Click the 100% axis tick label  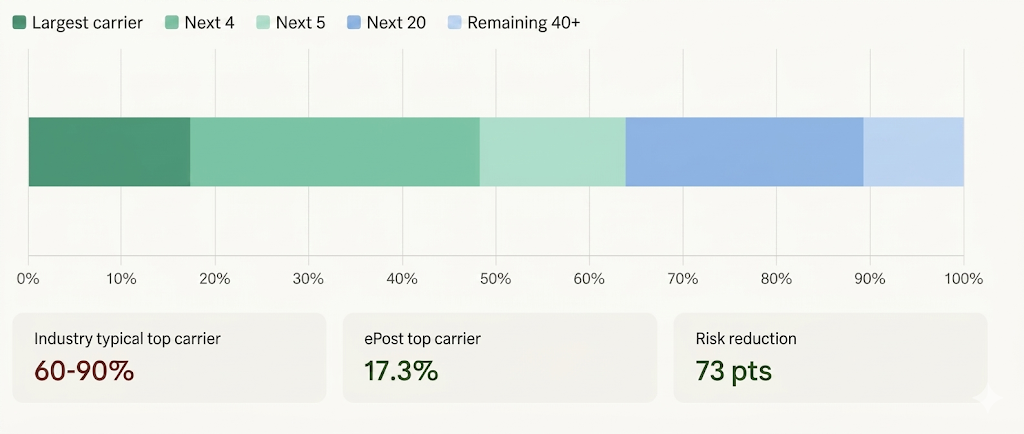tap(963, 278)
